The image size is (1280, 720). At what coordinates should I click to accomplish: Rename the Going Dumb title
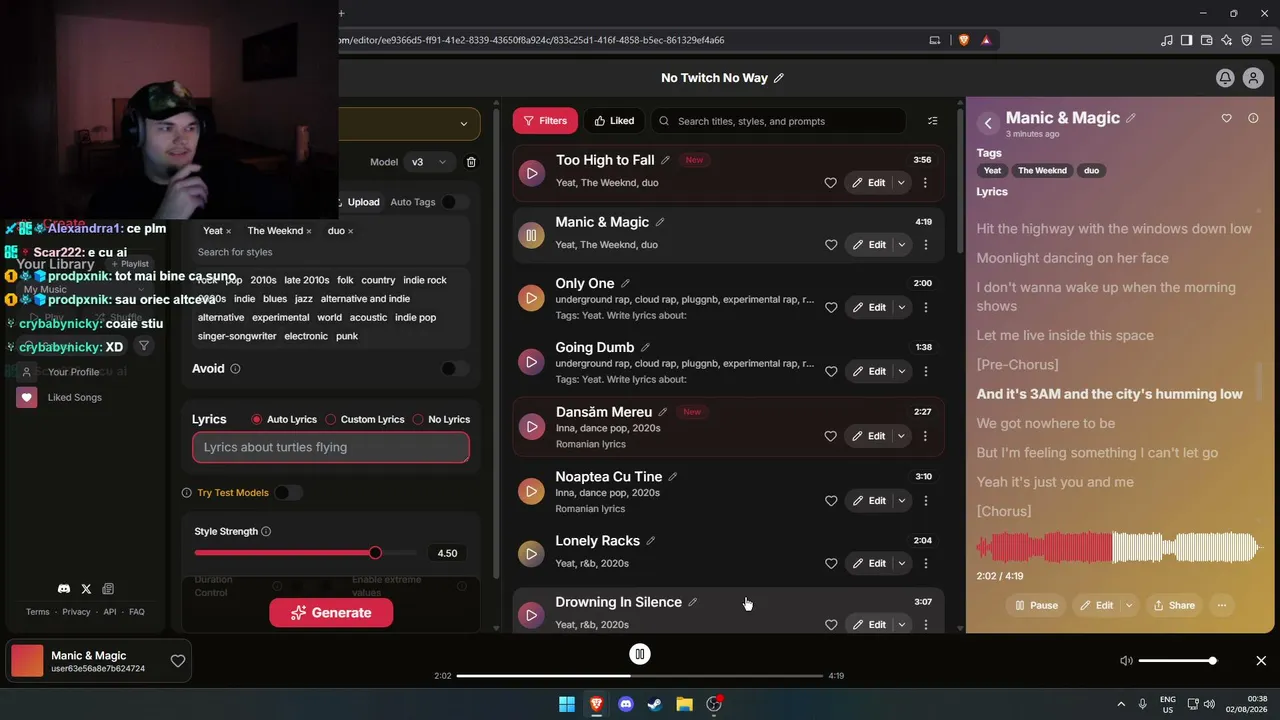click(645, 347)
